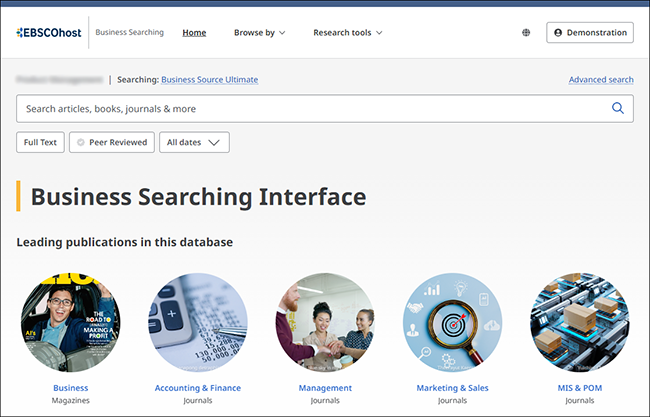Toggle the Peer Reviewed filter
The height and width of the screenshot is (417, 650).
(112, 142)
